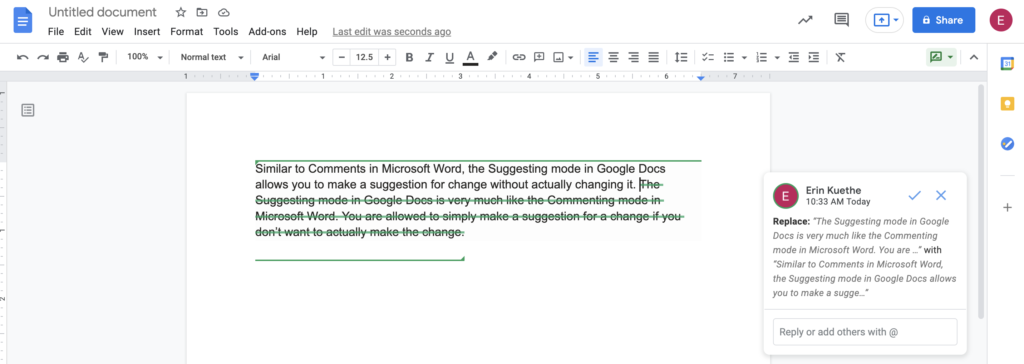Open the insert image dropdown arrow

pos(571,58)
